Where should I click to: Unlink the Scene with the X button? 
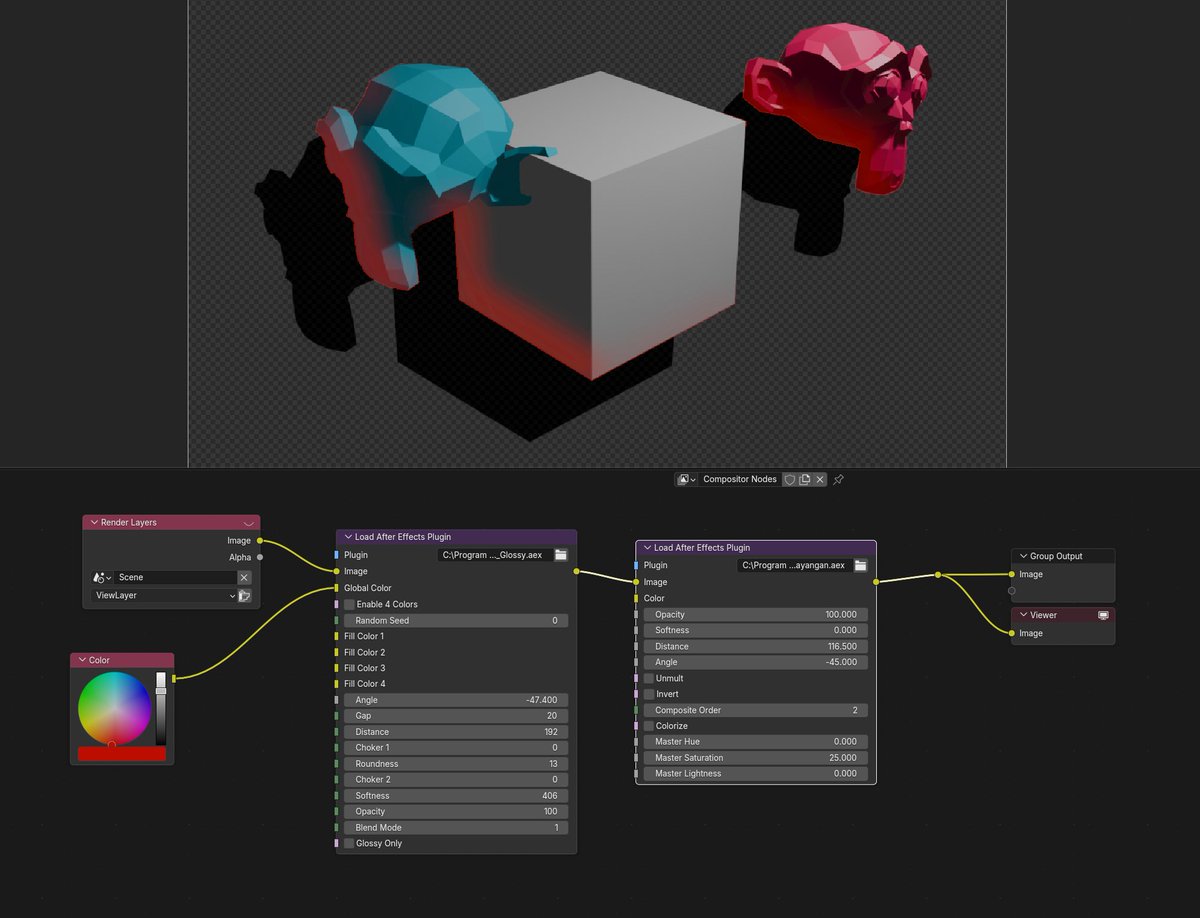click(243, 577)
